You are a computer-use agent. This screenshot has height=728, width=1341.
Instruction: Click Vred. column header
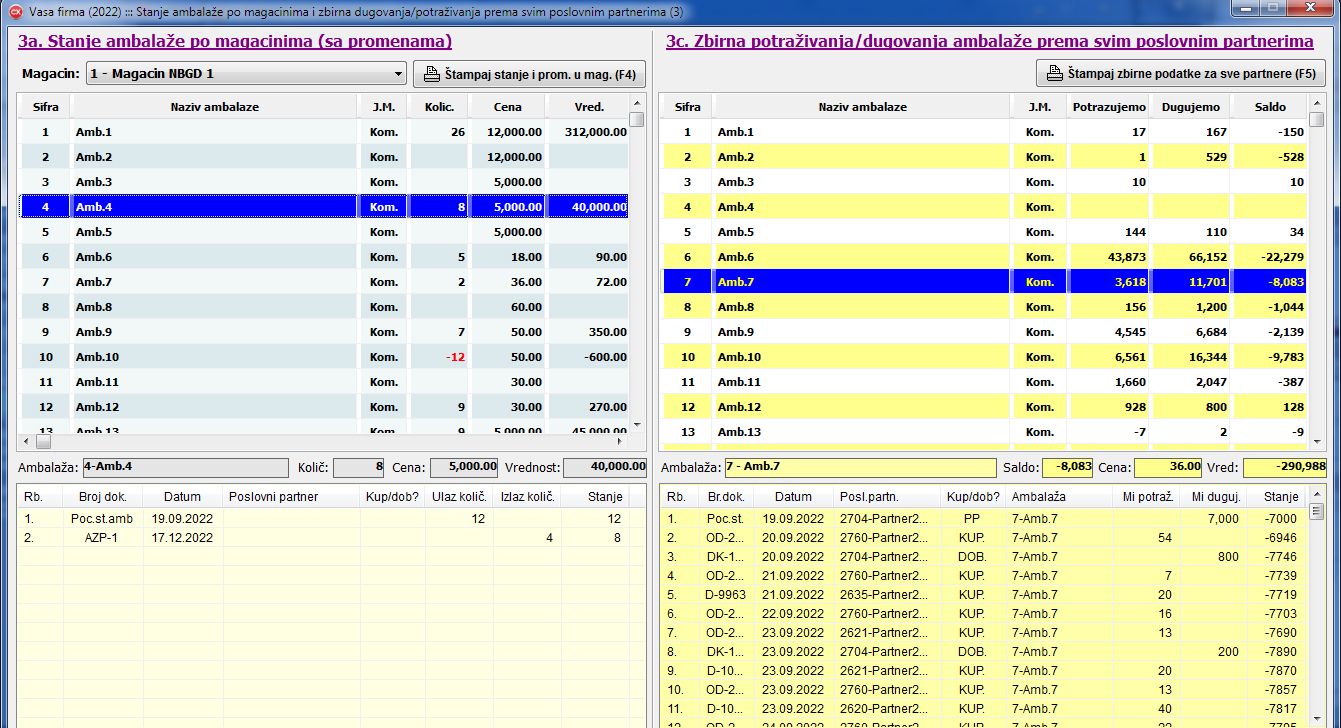588,107
